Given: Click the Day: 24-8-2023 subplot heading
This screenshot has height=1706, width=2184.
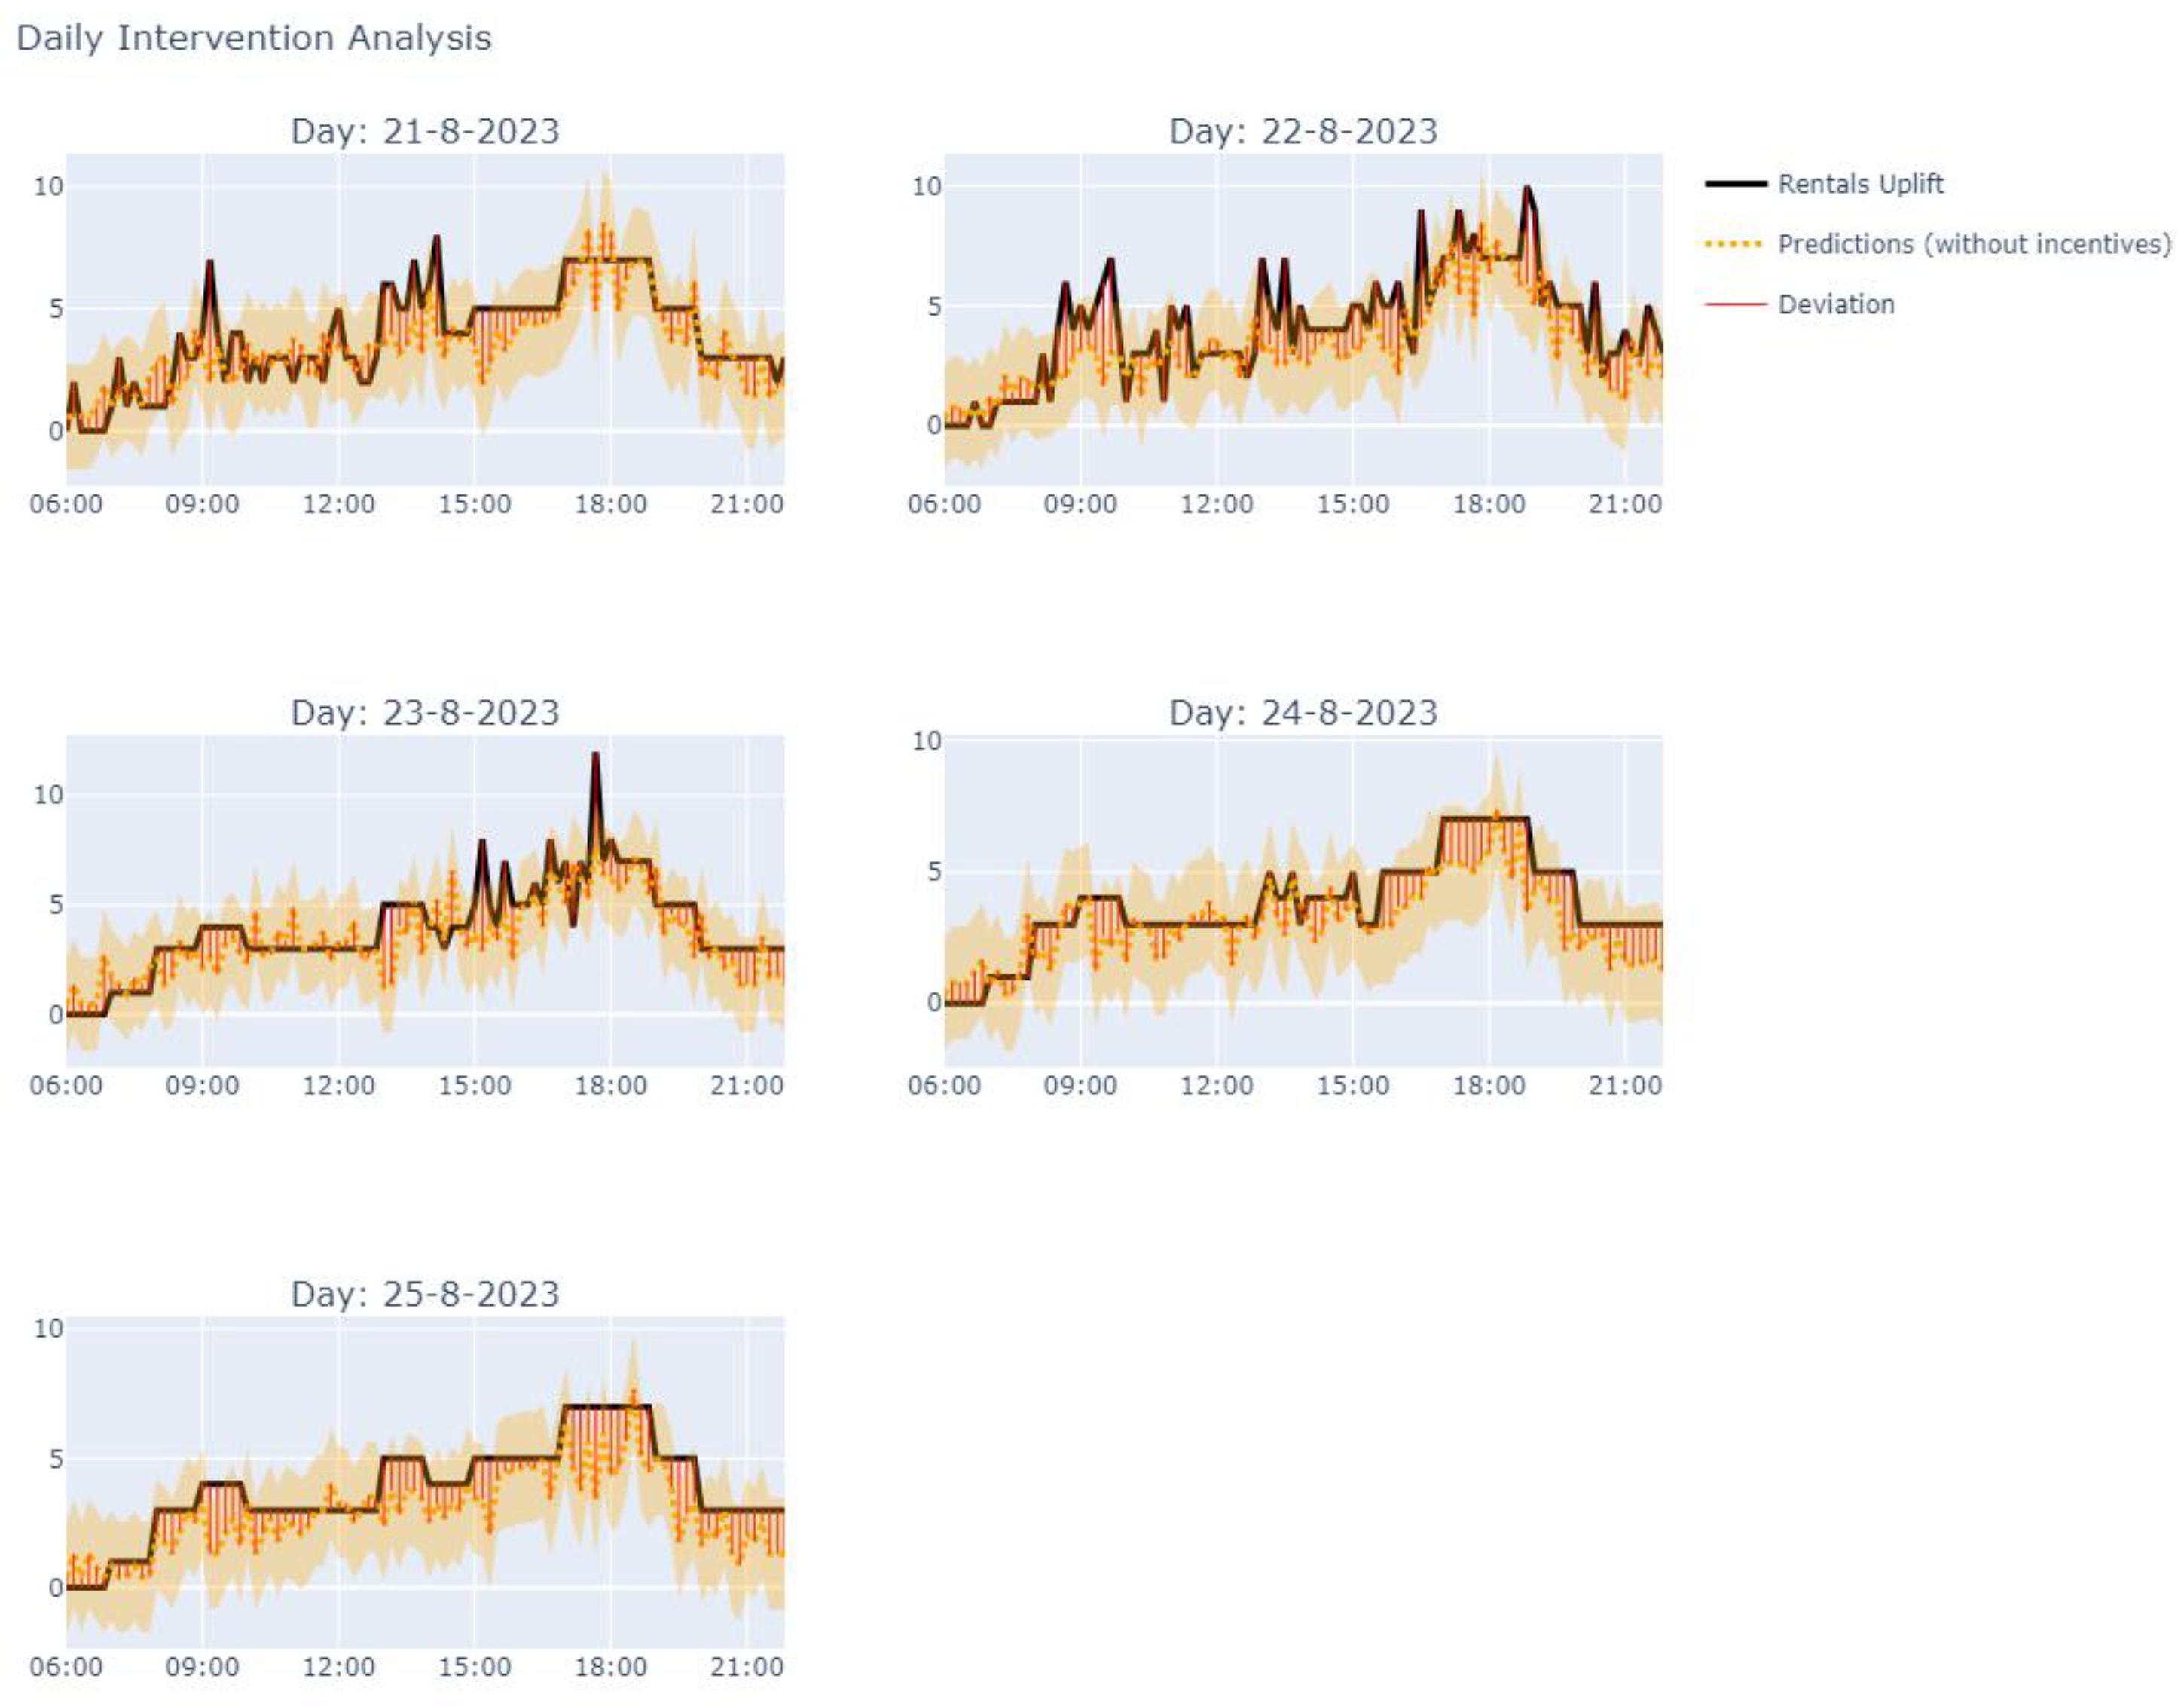Looking at the screenshot, I should click(x=1303, y=712).
